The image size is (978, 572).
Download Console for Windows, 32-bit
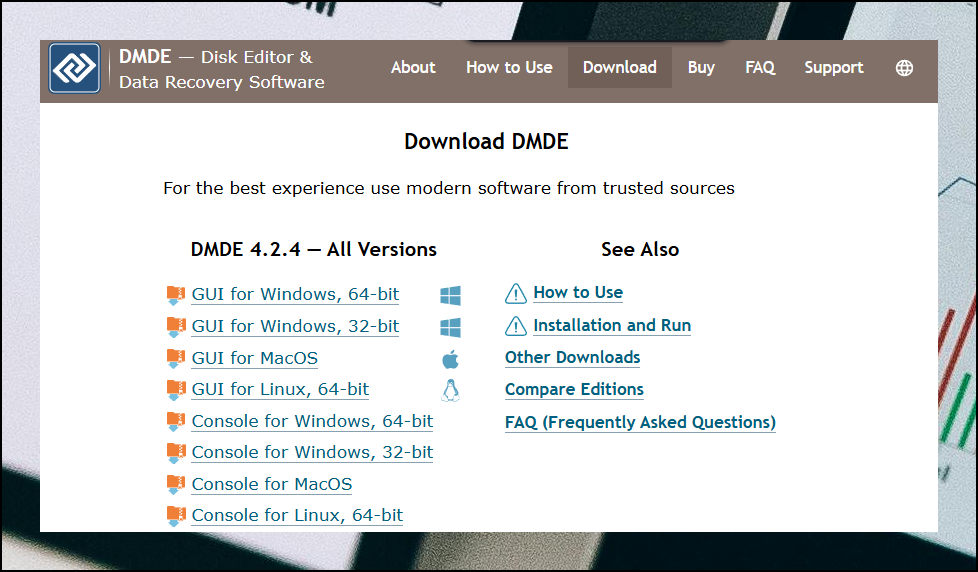(x=312, y=452)
